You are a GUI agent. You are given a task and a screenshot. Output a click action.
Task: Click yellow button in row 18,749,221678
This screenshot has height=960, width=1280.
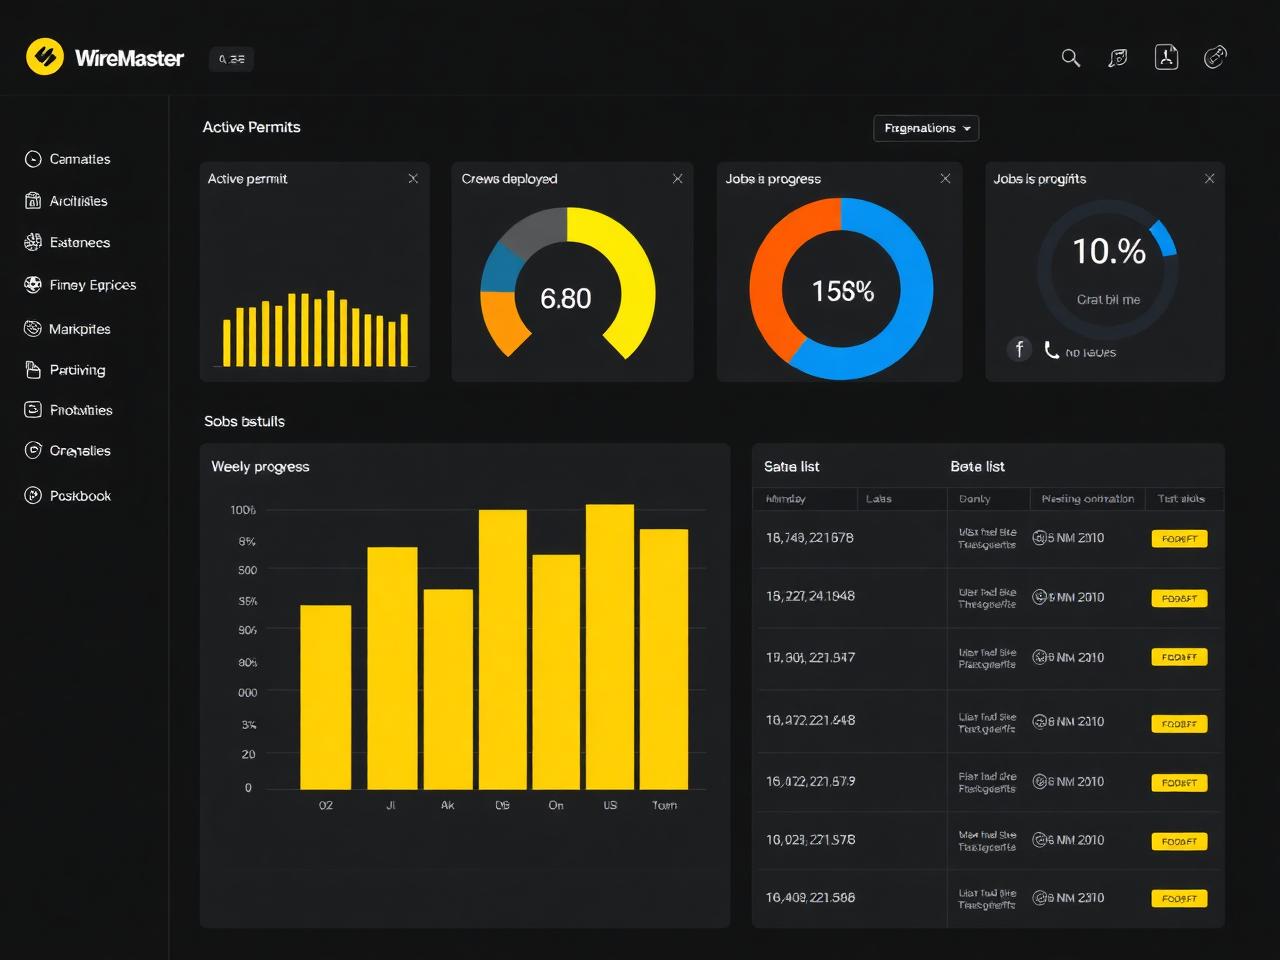[1180, 538]
